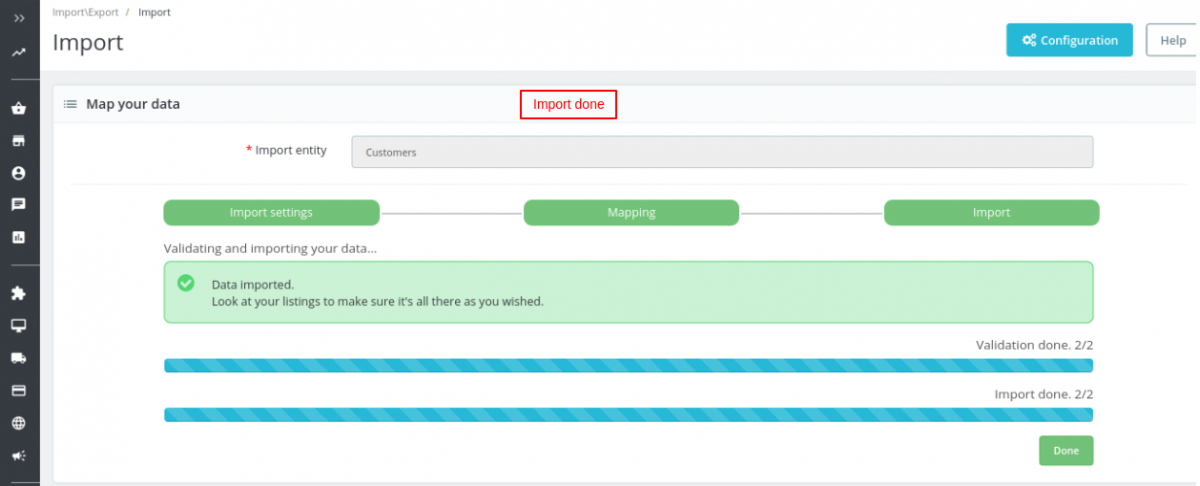Click the Import breadcrumb item
This screenshot has width=1200, height=486.
coord(154,12)
